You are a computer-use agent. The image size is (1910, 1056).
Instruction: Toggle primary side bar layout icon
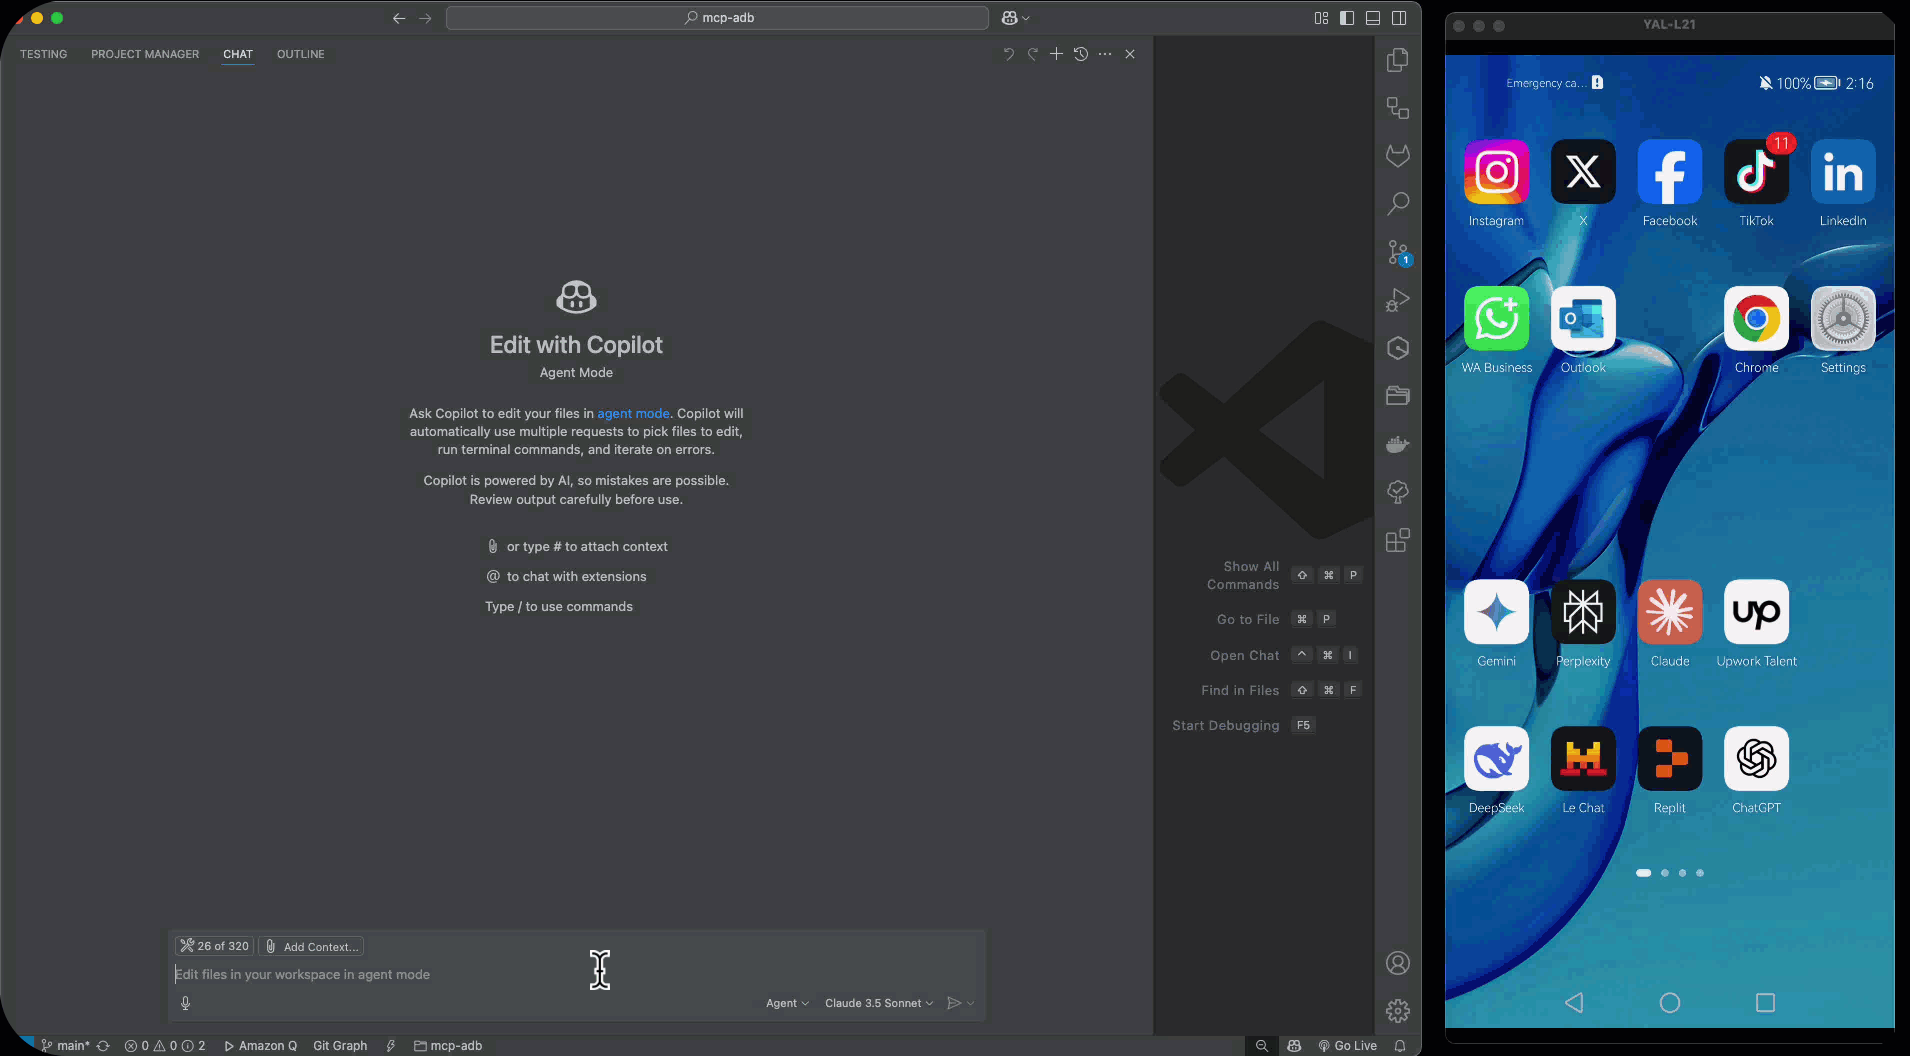(1347, 18)
